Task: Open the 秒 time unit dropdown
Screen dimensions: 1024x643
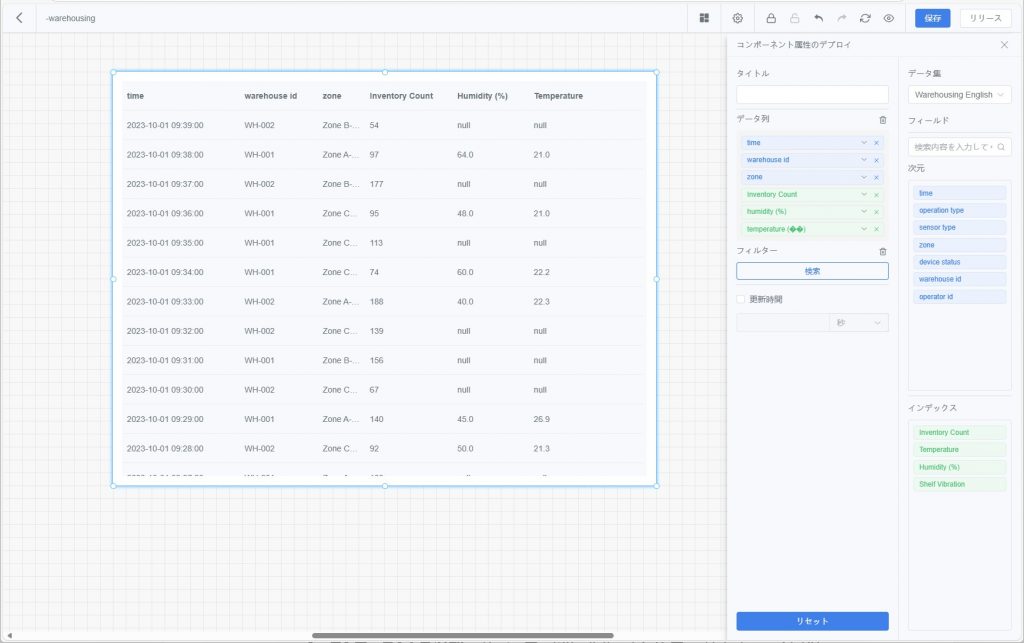Action: point(859,323)
